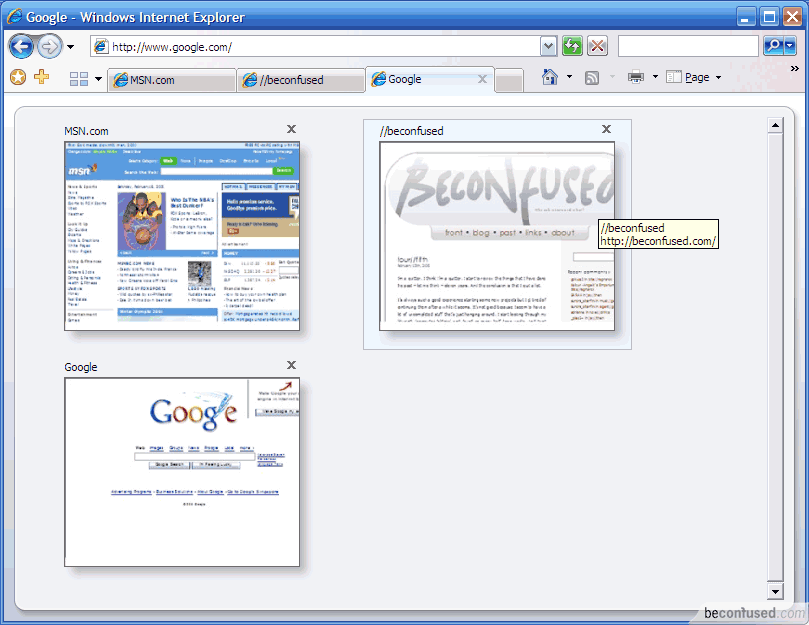Viewport: 809px width, 625px height.
Task: Open the recent pages dropdown beside Forward
Action: coord(71,47)
